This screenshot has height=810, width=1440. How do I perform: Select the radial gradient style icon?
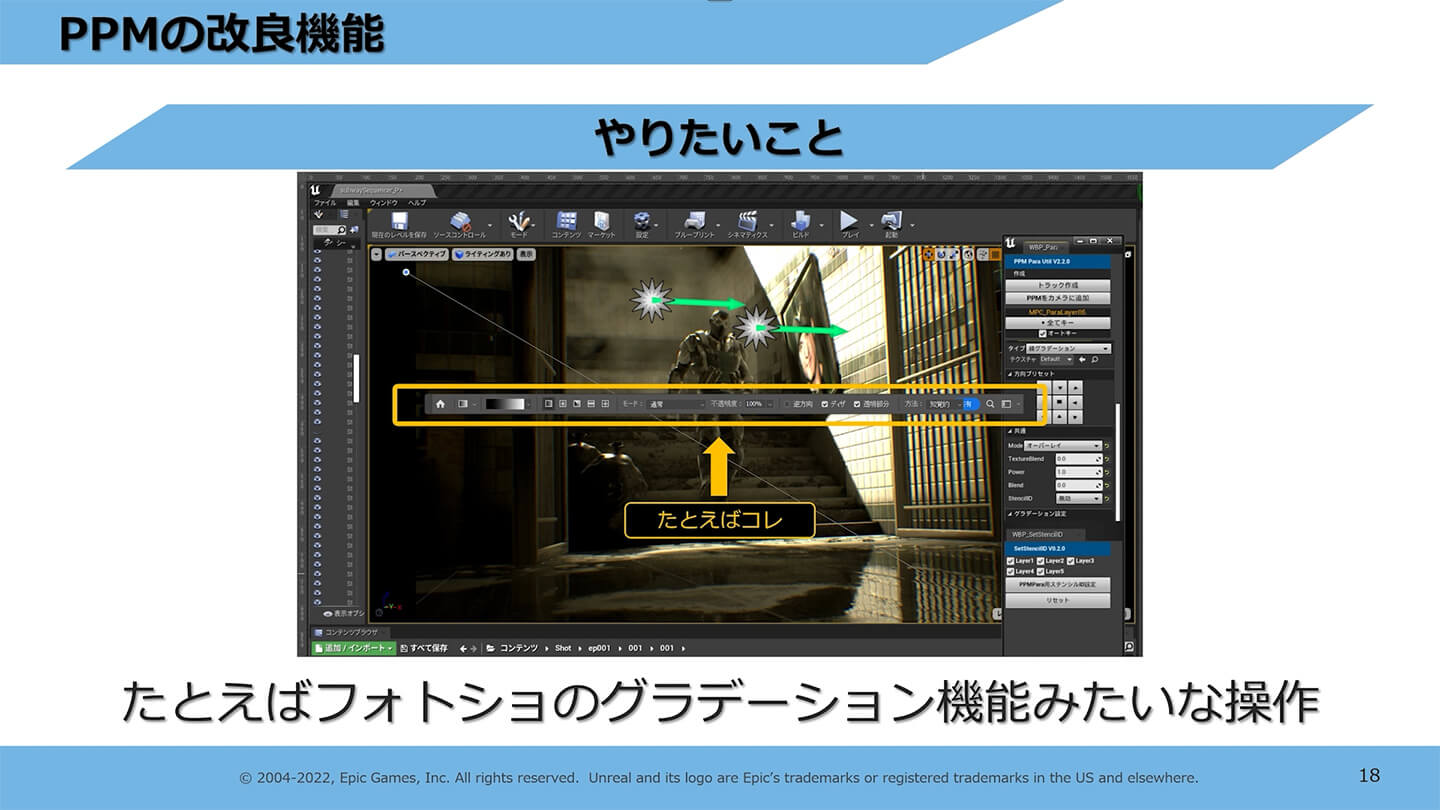562,404
